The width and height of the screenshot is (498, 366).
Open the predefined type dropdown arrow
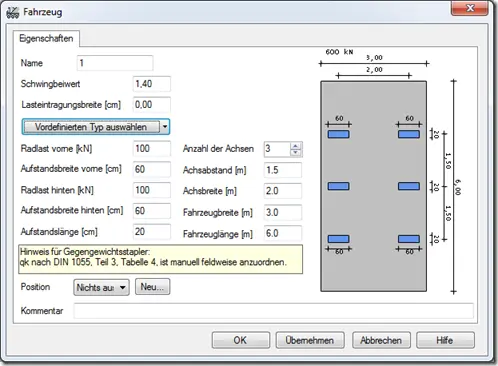coord(165,127)
